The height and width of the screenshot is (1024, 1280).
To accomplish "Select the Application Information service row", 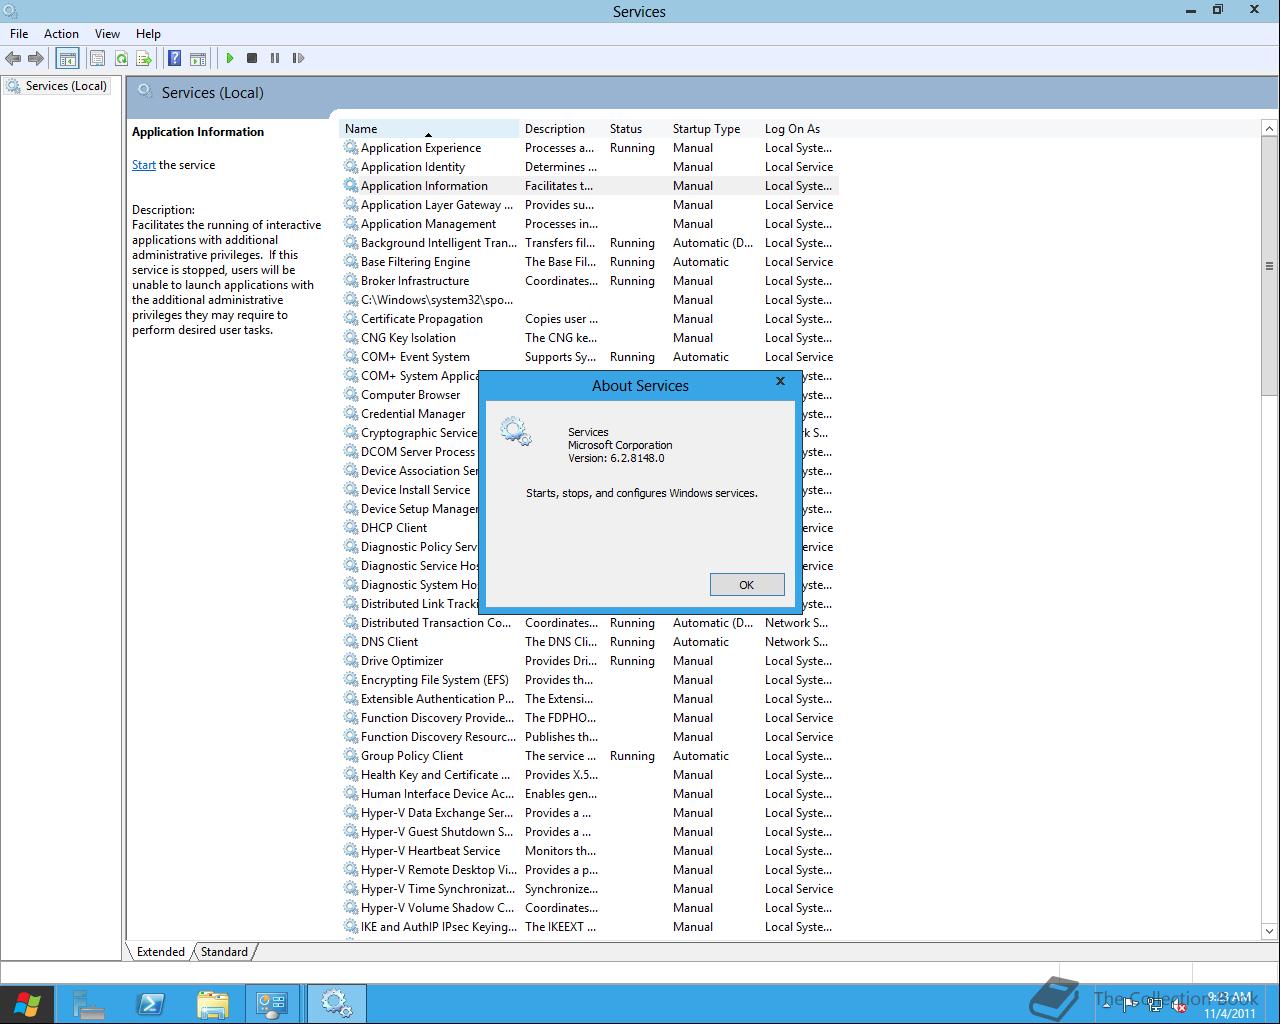I will tap(590, 186).
